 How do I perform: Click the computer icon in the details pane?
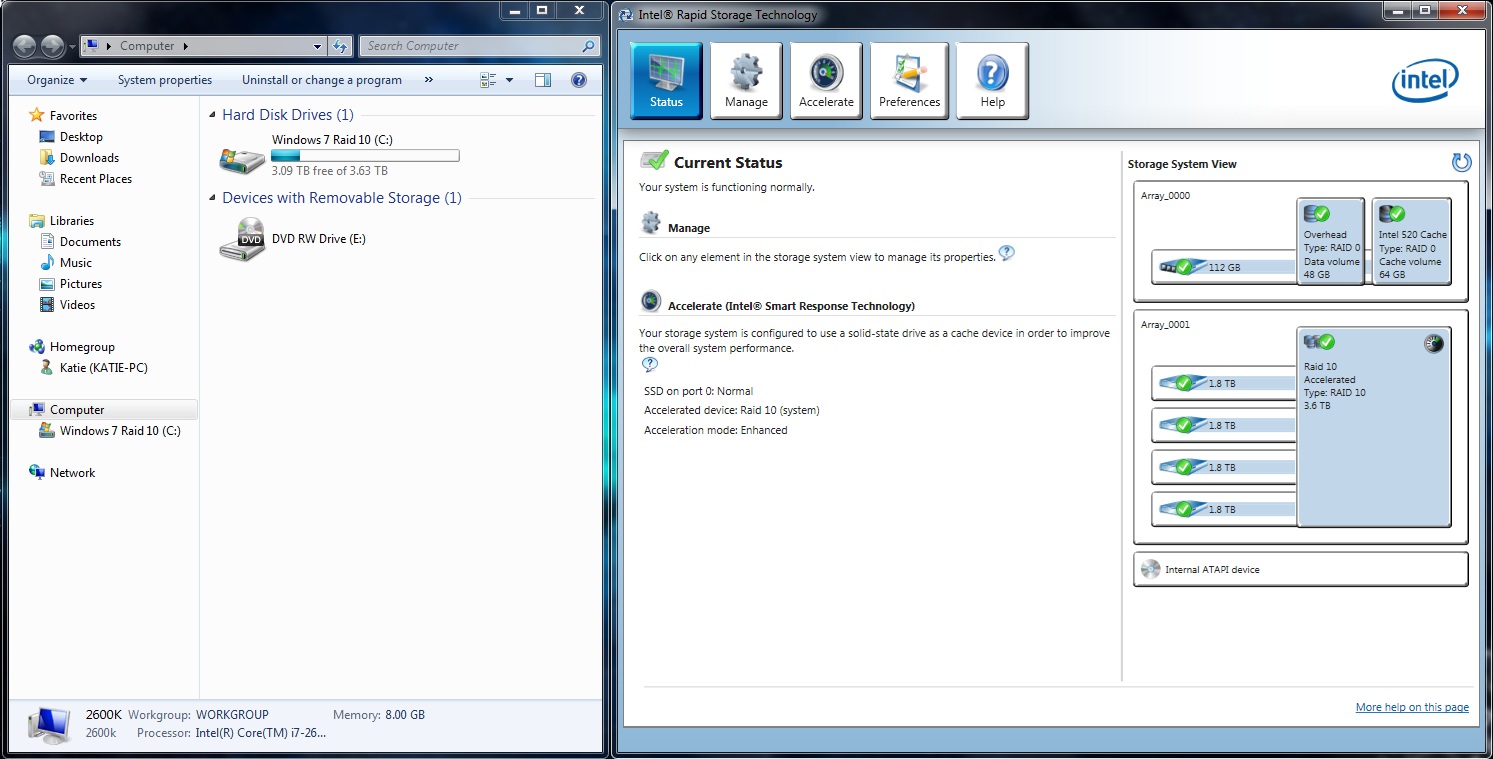coord(49,724)
